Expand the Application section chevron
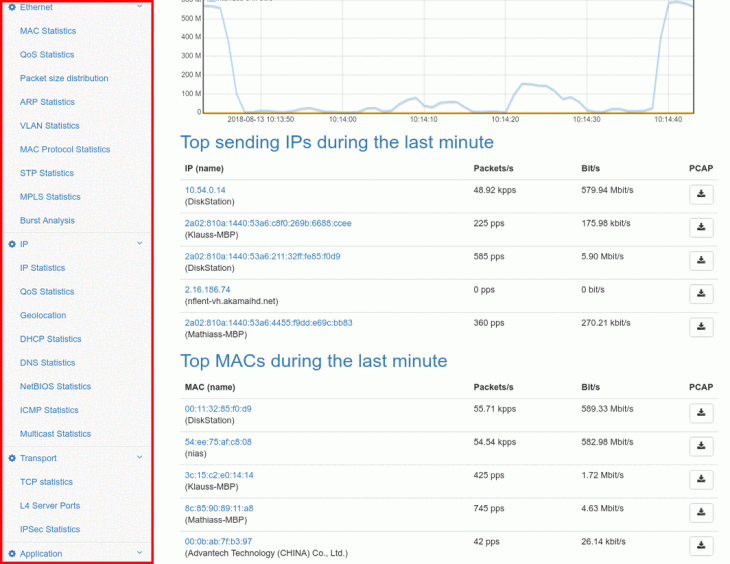Viewport: 730px width, 564px height. (x=140, y=553)
